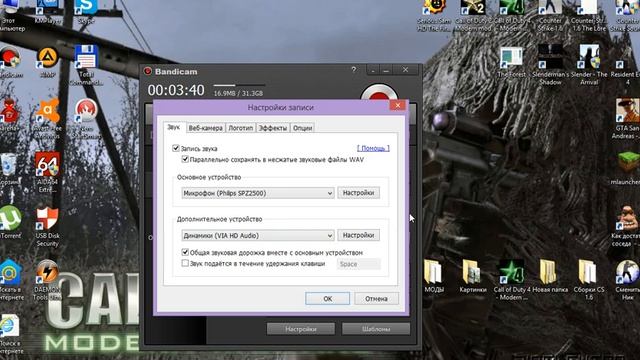Click Настройки next to primary device
The width and height of the screenshot is (640, 360).
pos(358,193)
